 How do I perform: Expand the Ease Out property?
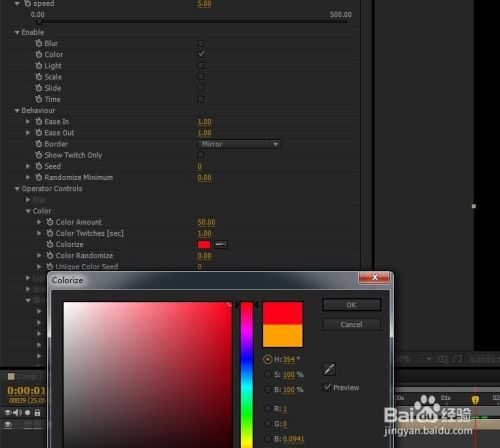coord(28,133)
